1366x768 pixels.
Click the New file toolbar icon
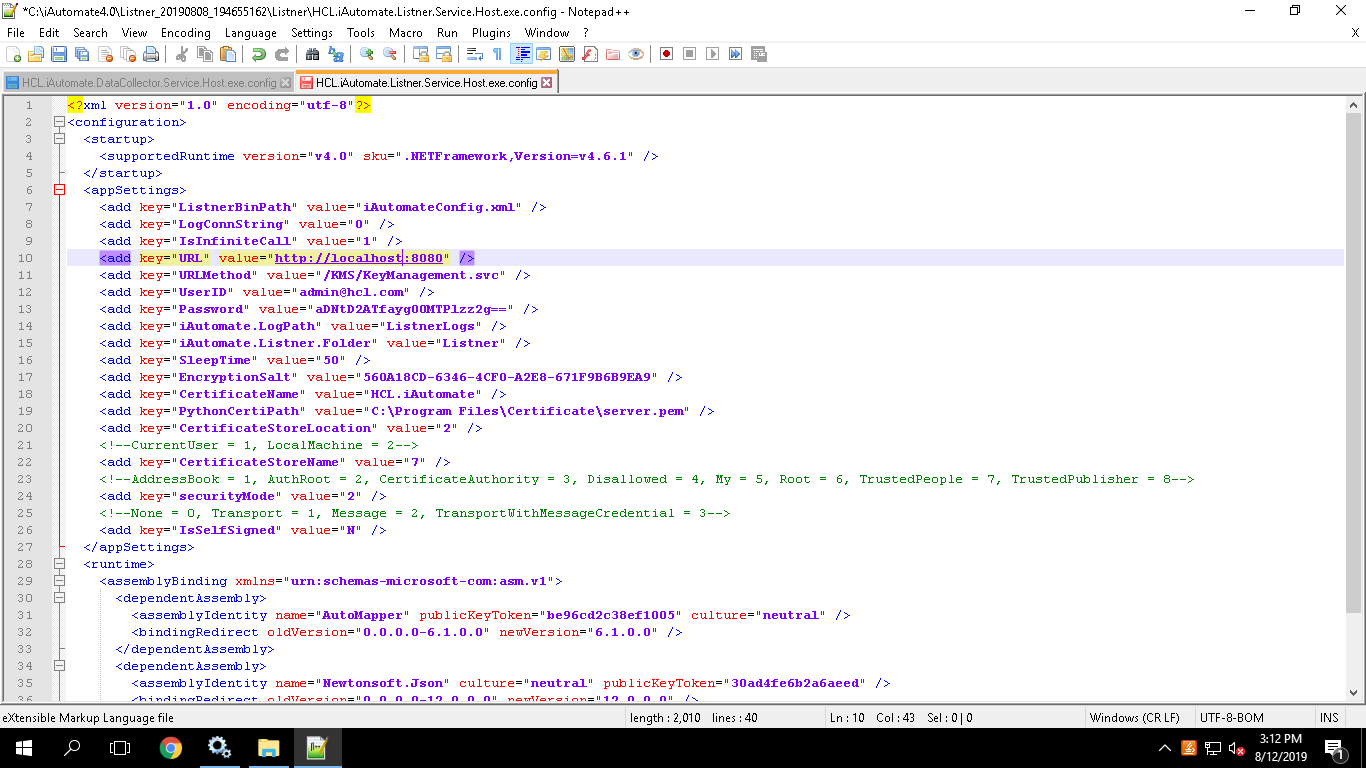pyautogui.click(x=14, y=54)
